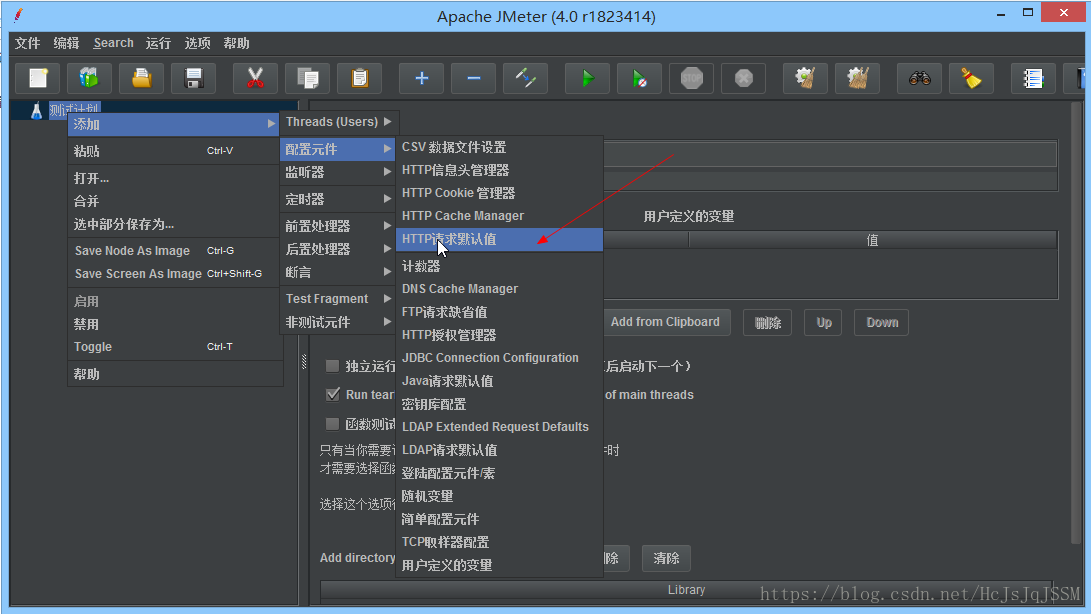Open the Templates toolbar icon
The height and width of the screenshot is (614, 1091).
[x=89, y=78]
